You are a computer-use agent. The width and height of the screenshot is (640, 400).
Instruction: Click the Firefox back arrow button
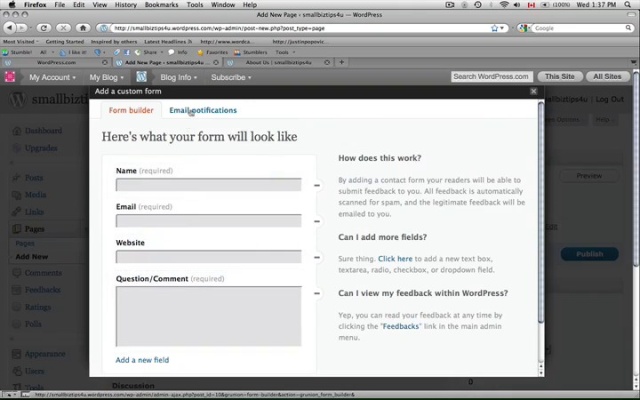click(x=9, y=28)
